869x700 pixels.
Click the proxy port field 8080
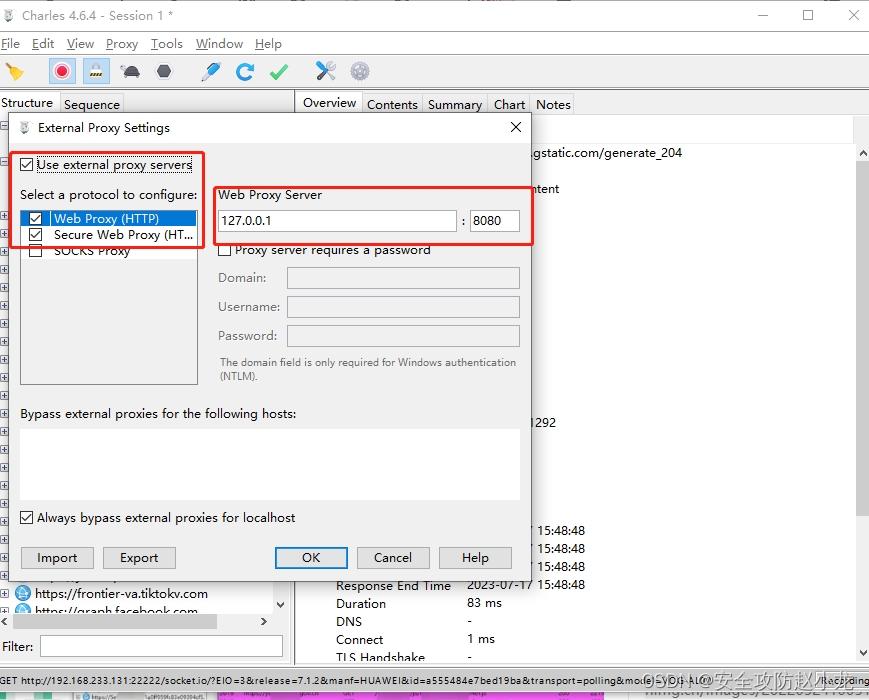tap(495, 221)
